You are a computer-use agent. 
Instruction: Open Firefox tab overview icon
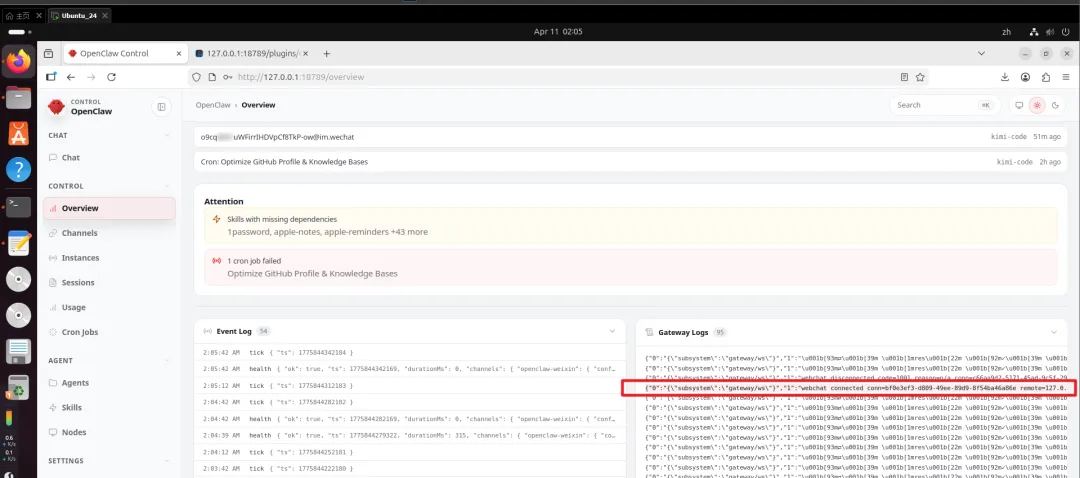(x=48, y=54)
